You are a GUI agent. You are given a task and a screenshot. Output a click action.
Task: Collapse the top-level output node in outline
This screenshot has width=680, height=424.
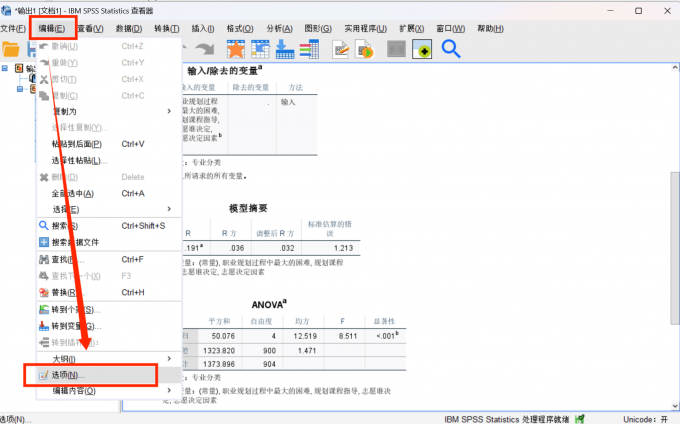coord(5,68)
